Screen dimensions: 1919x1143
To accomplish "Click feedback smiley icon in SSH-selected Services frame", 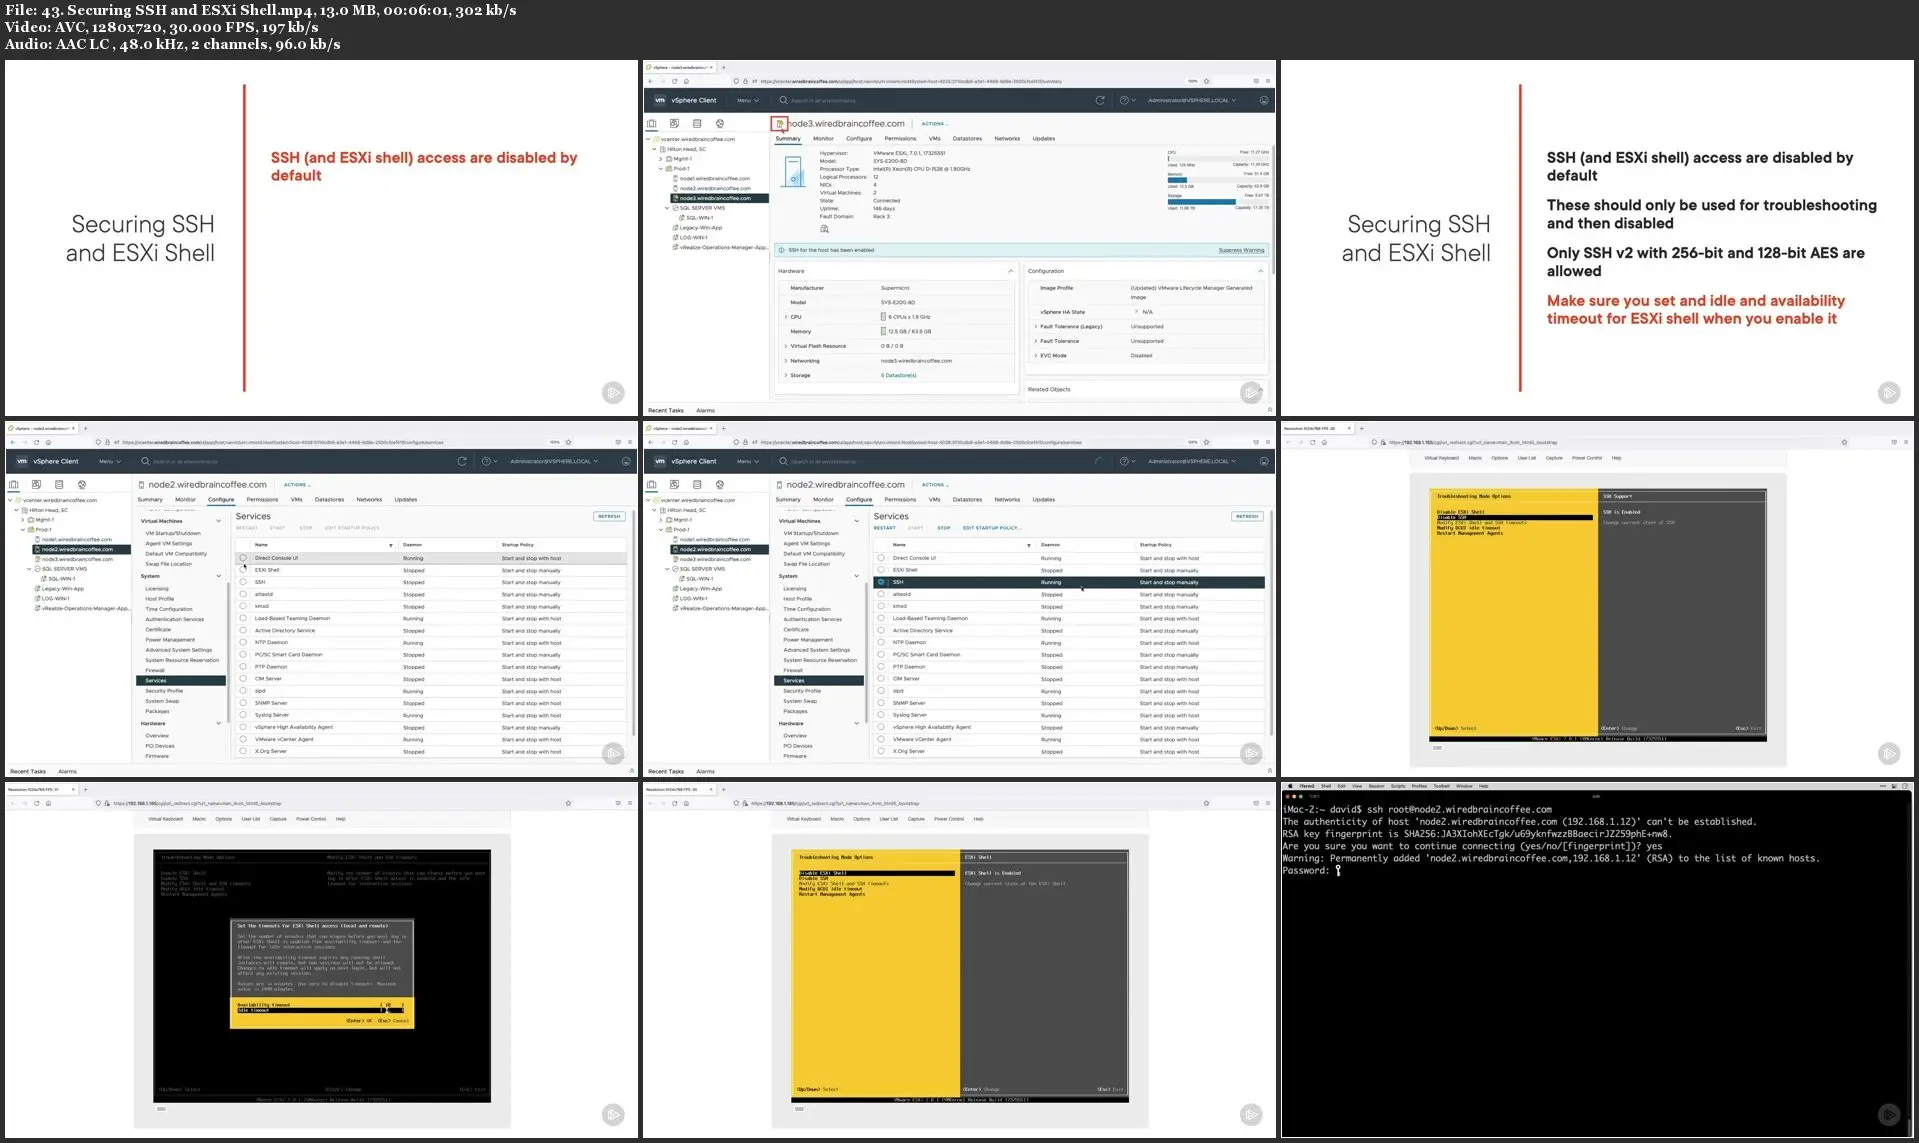I will pyautogui.click(x=1264, y=461).
